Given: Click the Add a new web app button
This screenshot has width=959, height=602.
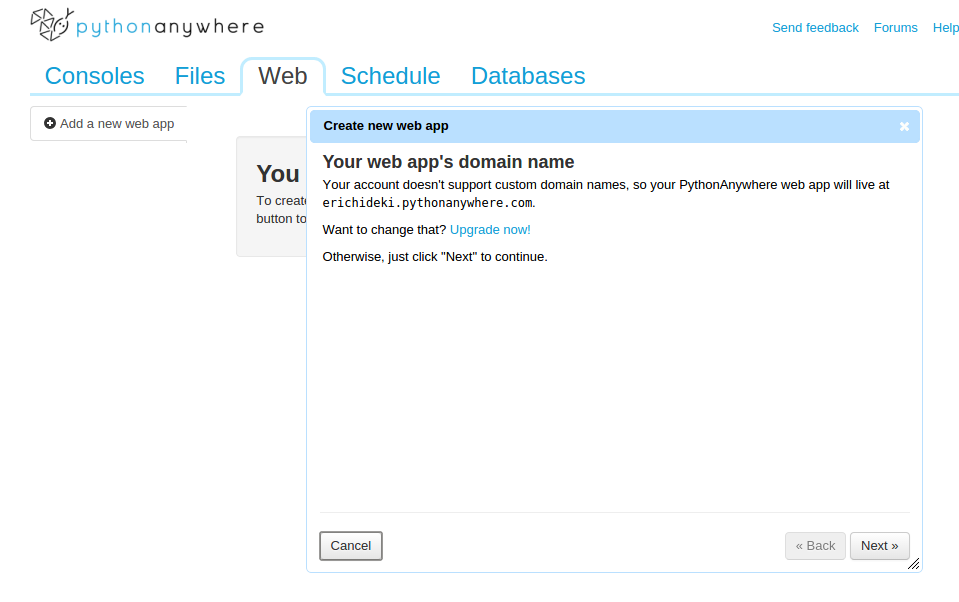Looking at the screenshot, I should (x=109, y=124).
